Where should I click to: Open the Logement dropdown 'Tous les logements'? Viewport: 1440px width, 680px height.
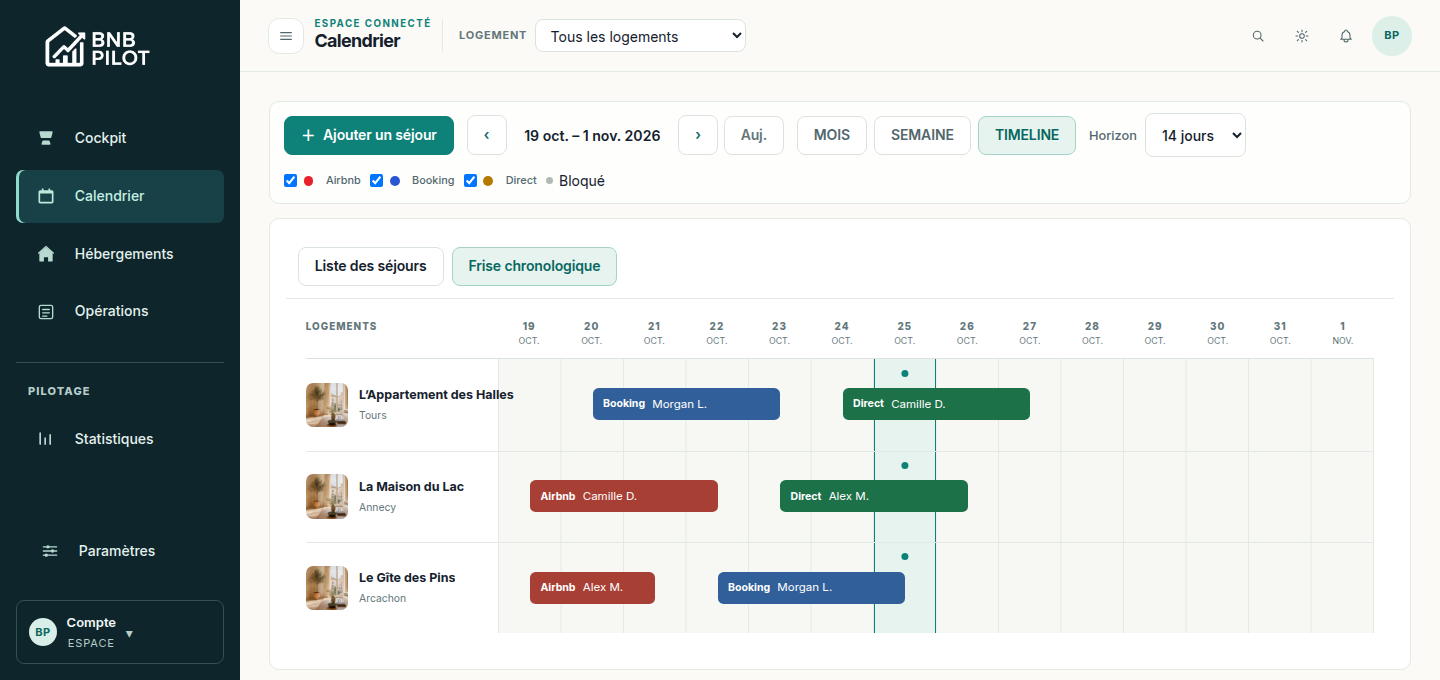[x=641, y=36]
